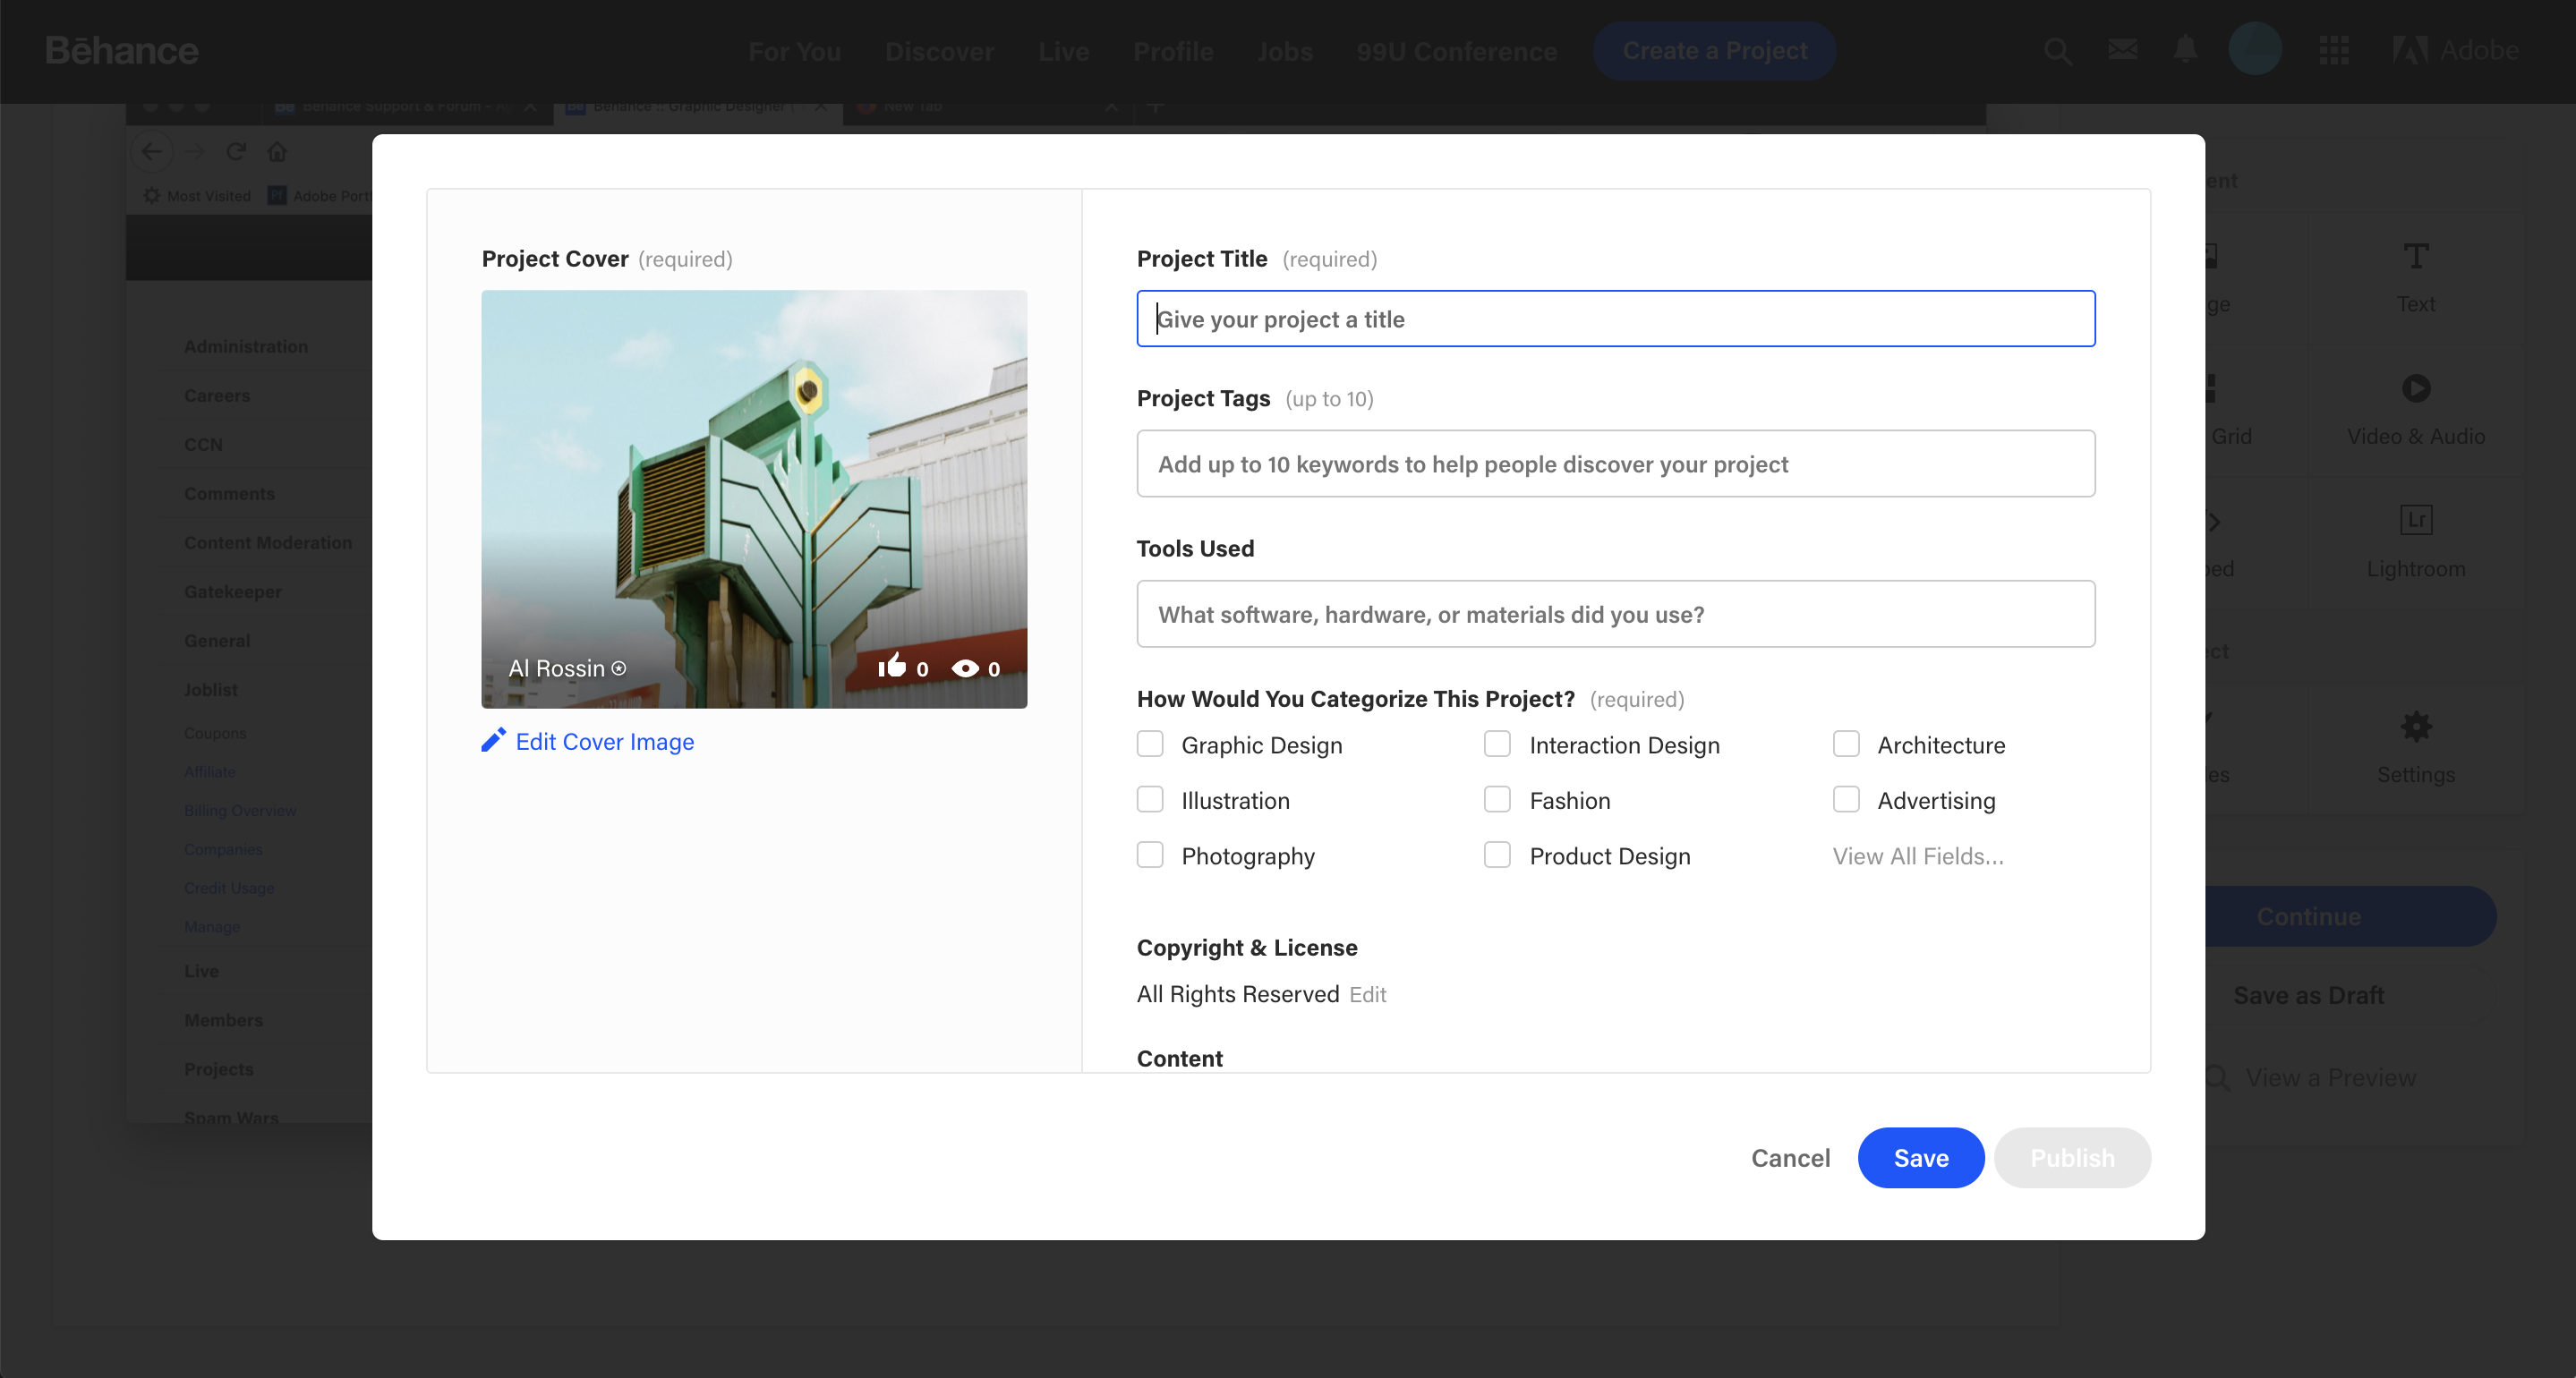Enable the Illustration checkbox

click(1150, 799)
